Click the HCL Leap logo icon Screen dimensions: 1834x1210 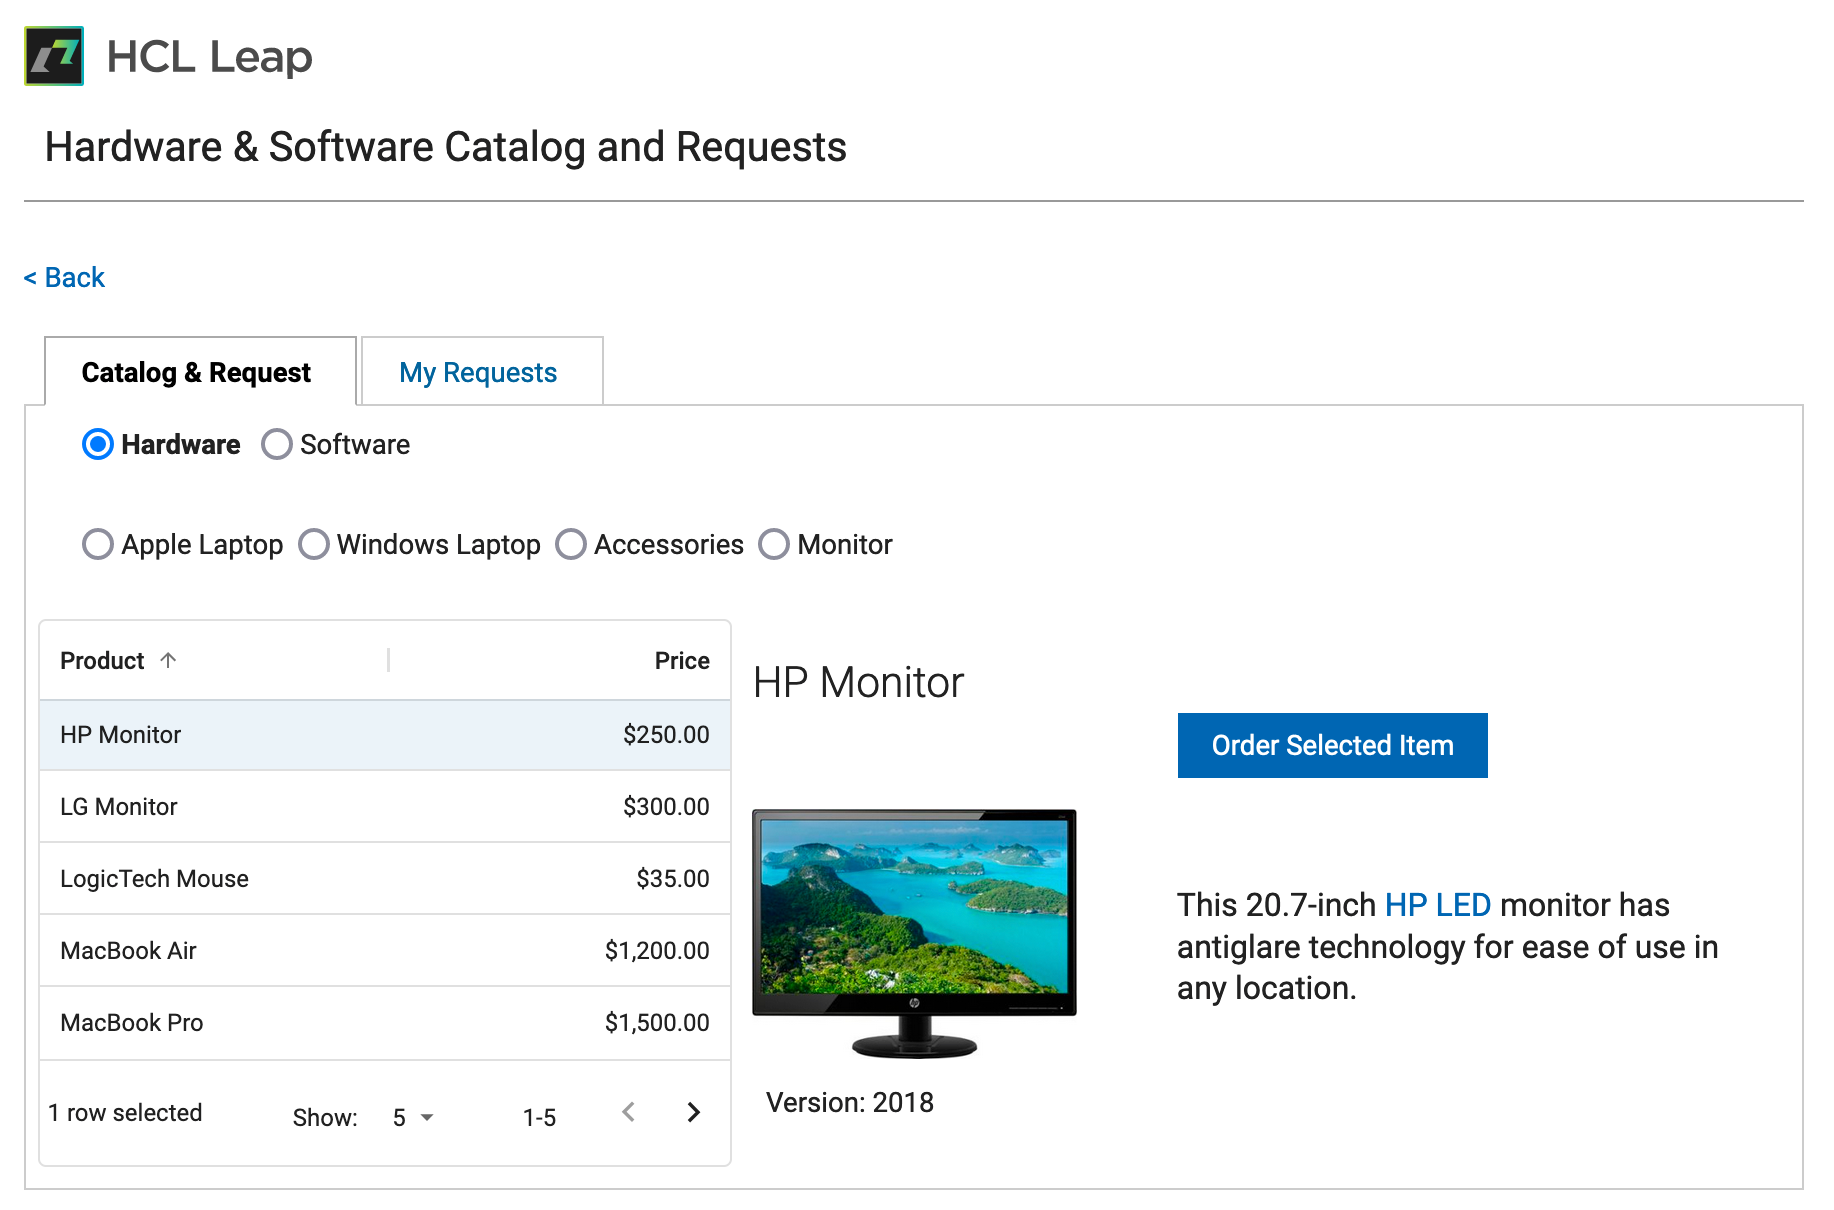(x=54, y=56)
